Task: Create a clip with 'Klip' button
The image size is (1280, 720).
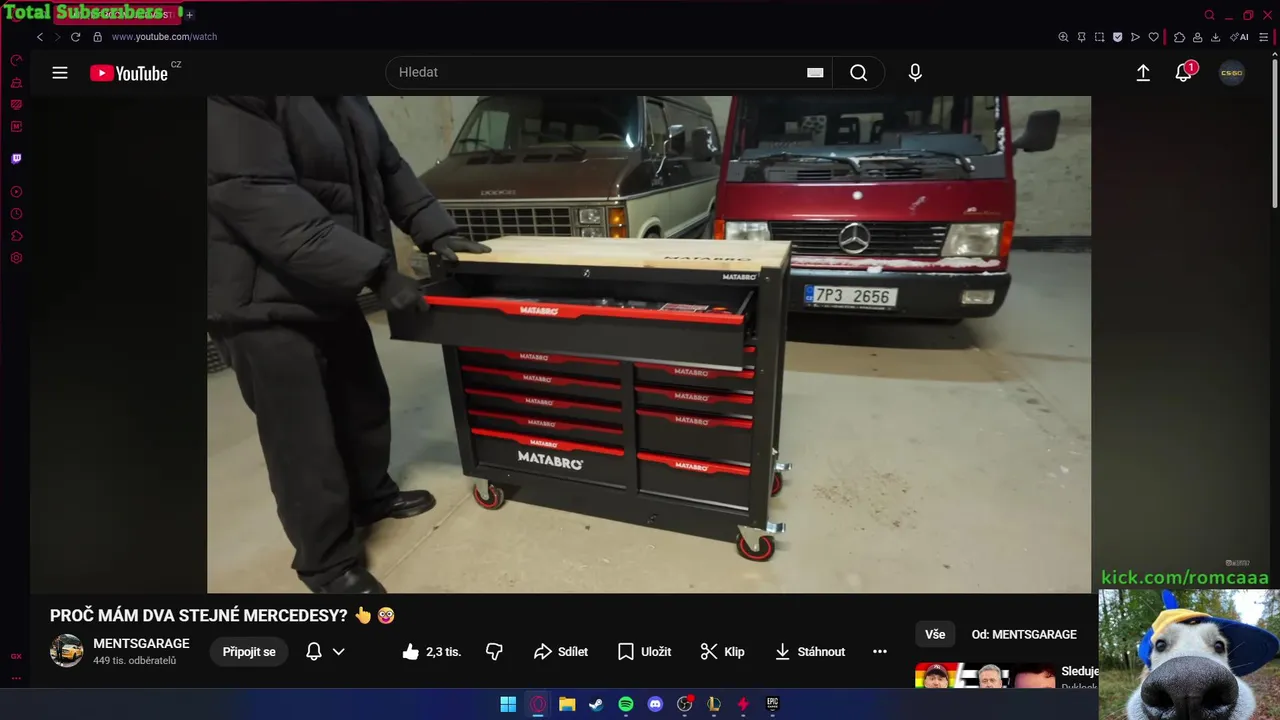Action: [722, 652]
